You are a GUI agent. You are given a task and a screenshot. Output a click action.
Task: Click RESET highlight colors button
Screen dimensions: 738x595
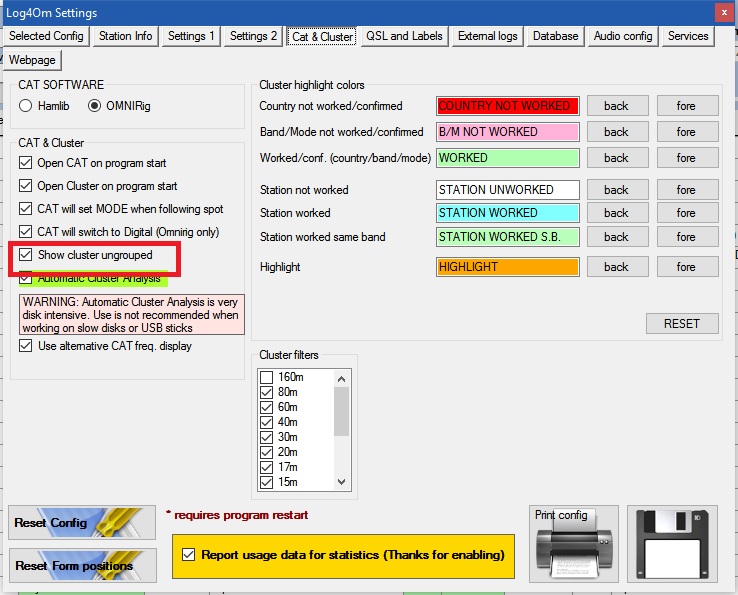[x=682, y=323]
